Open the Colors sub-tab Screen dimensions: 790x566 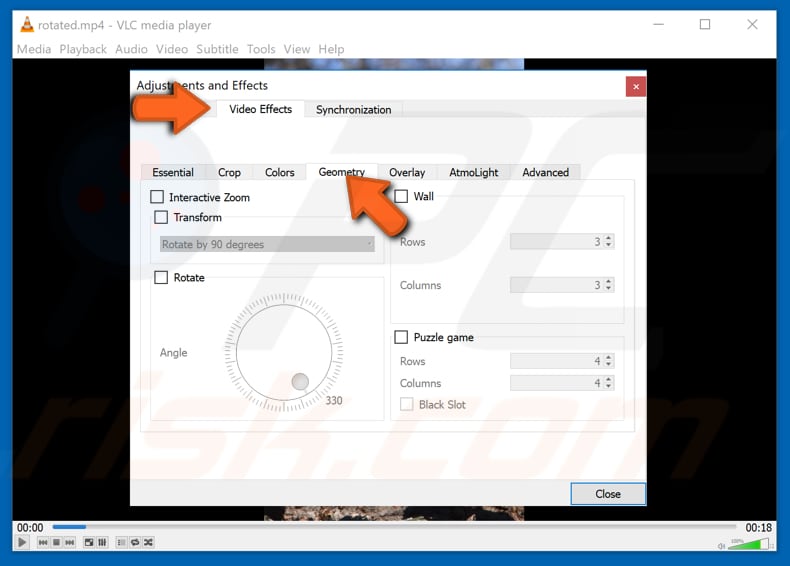click(x=280, y=172)
